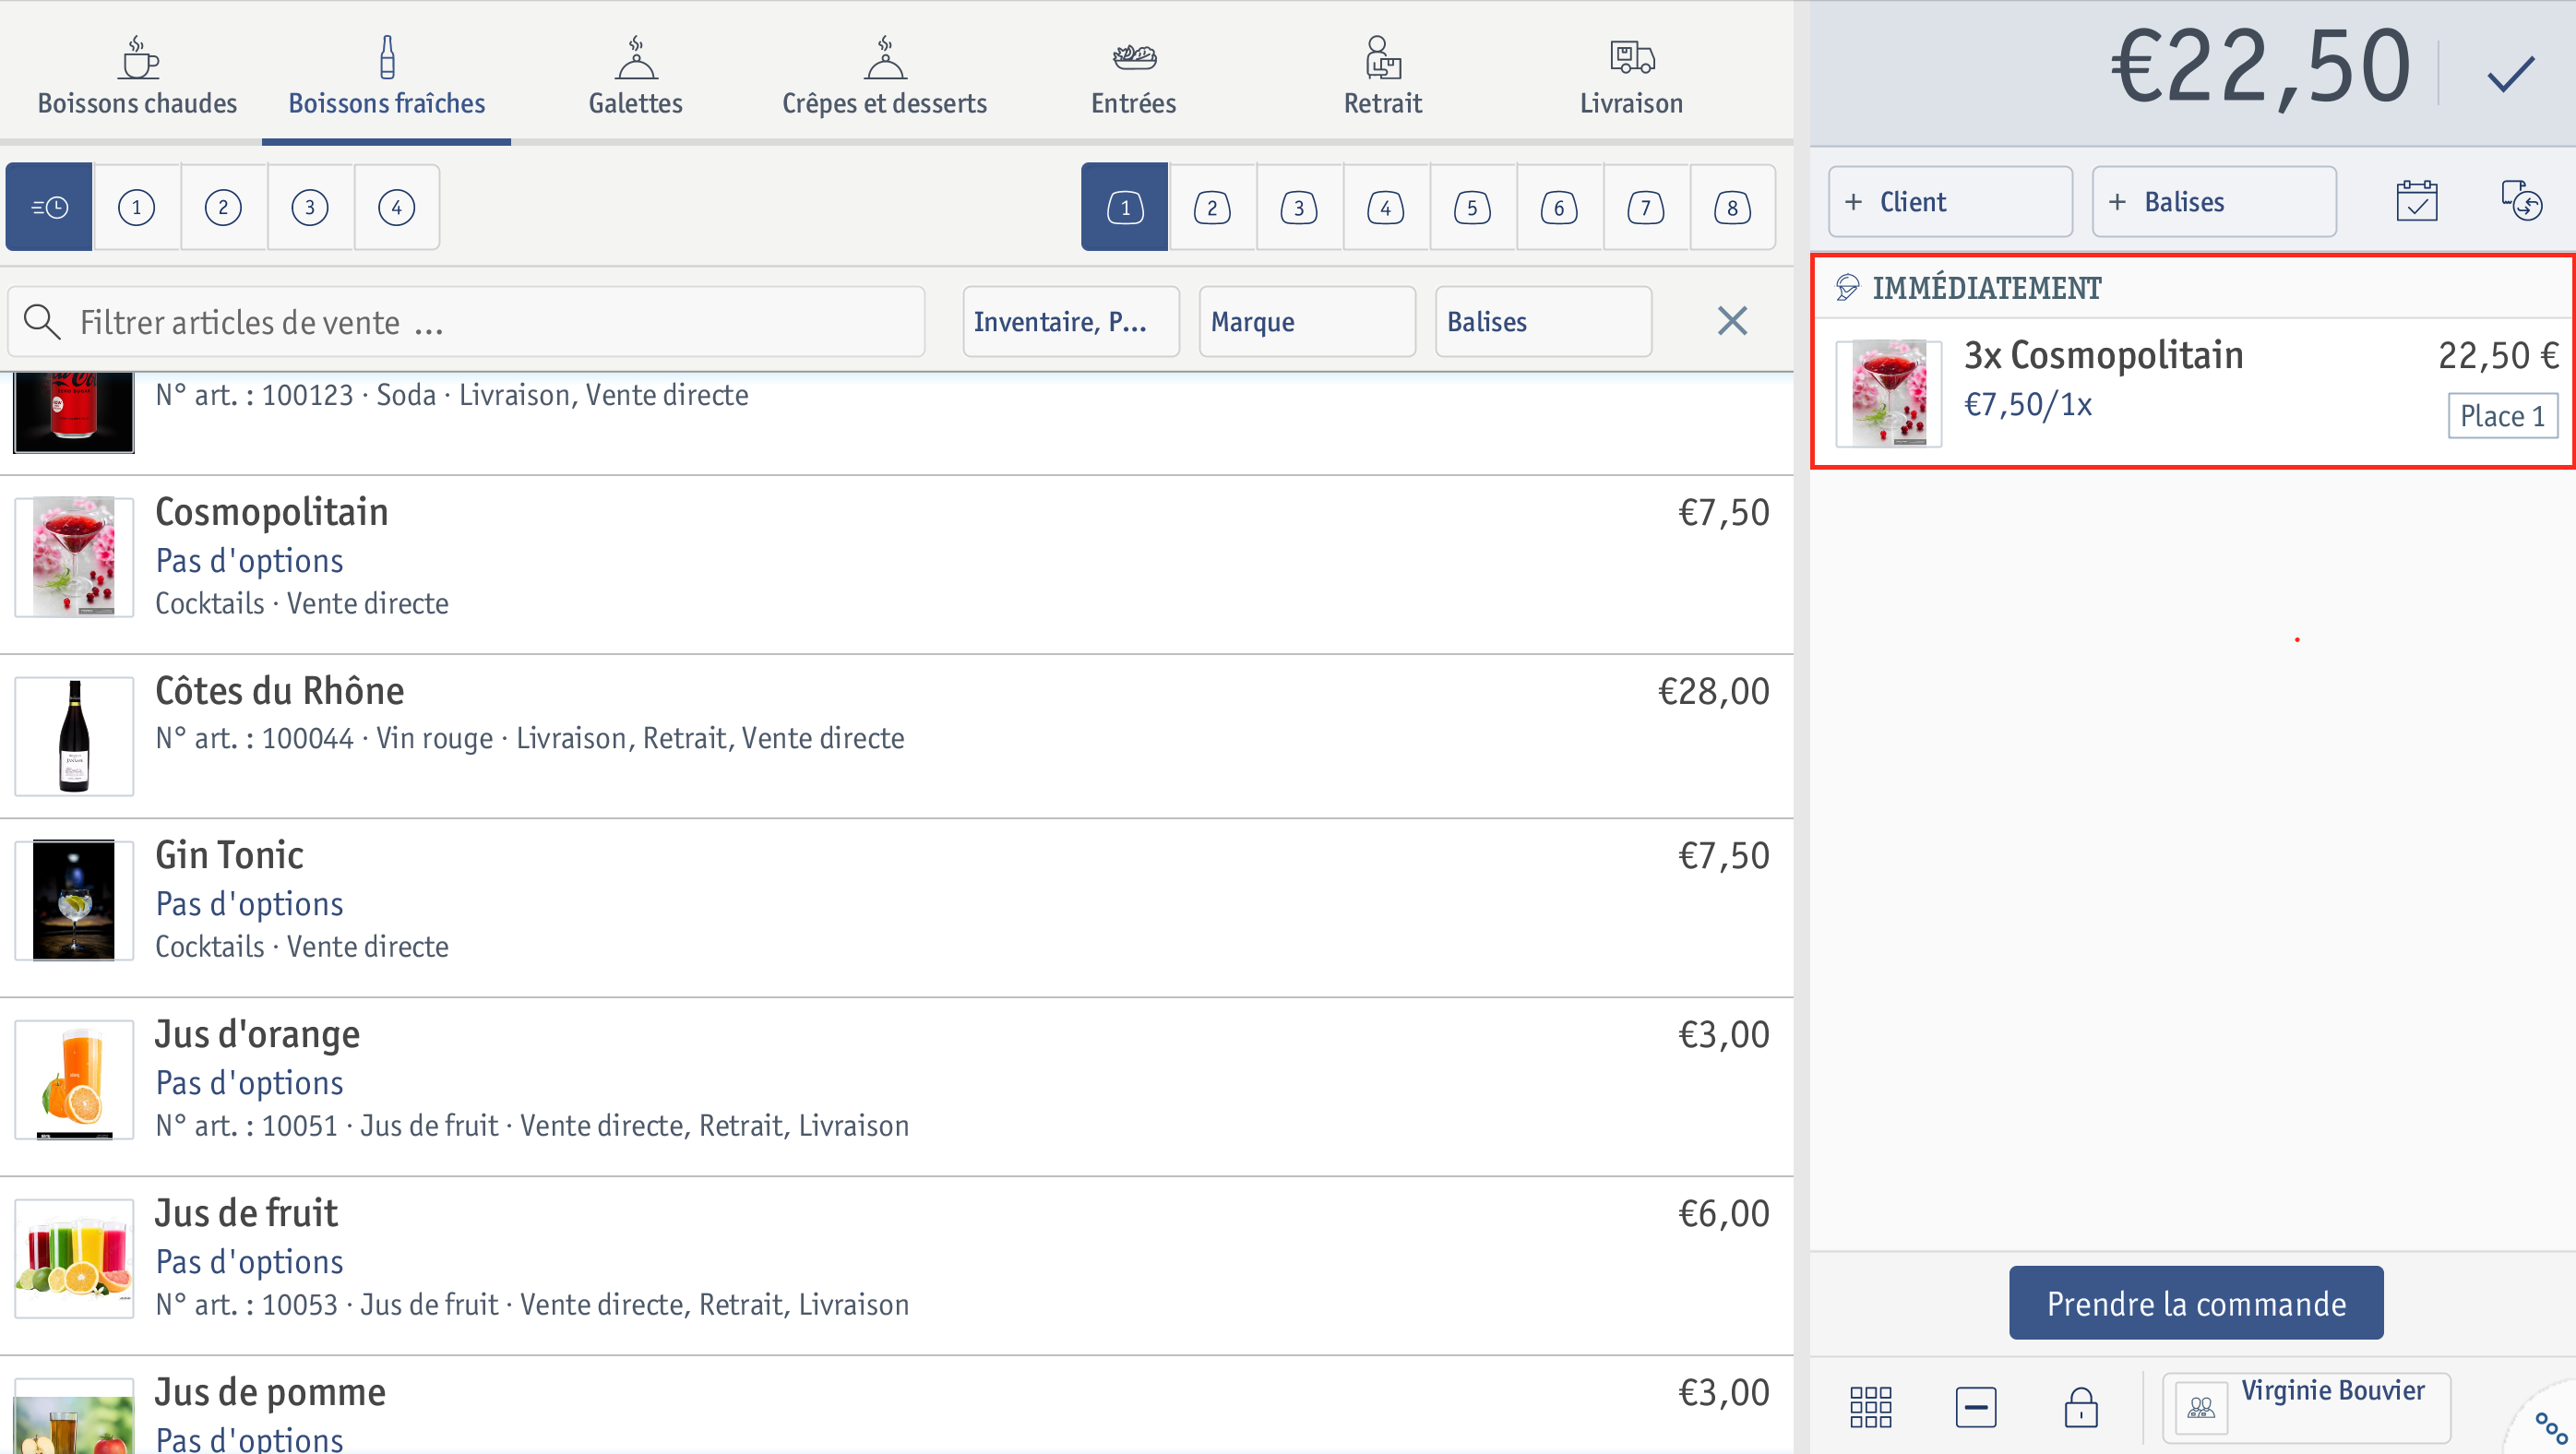Select seat 7 button
Image resolution: width=2576 pixels, height=1454 pixels.
(1646, 207)
